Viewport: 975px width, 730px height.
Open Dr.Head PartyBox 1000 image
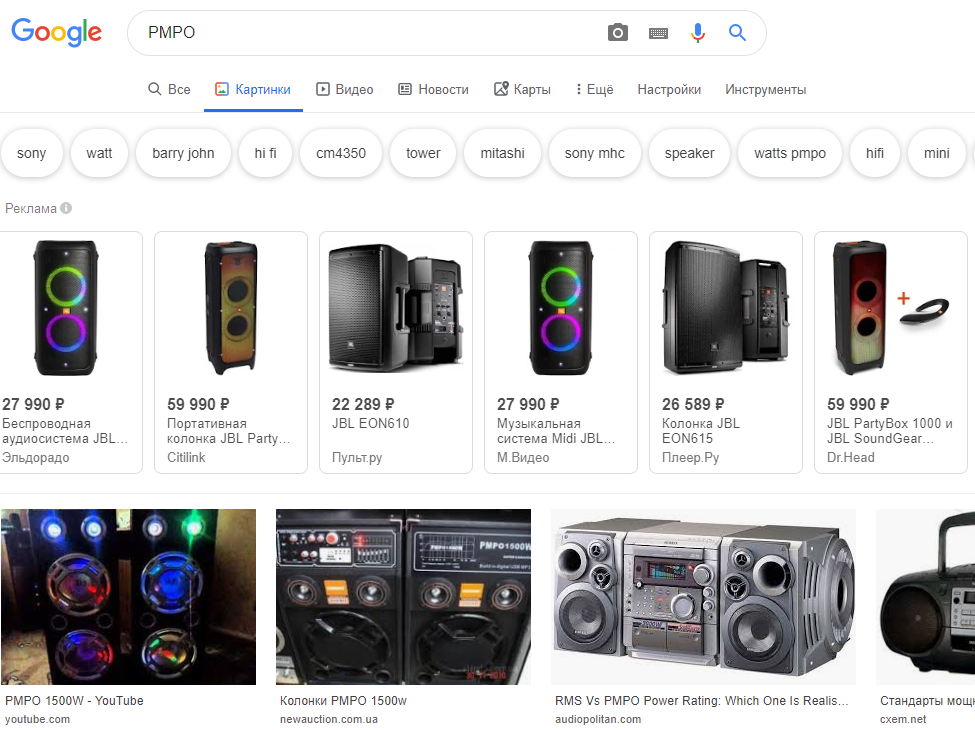[891, 308]
